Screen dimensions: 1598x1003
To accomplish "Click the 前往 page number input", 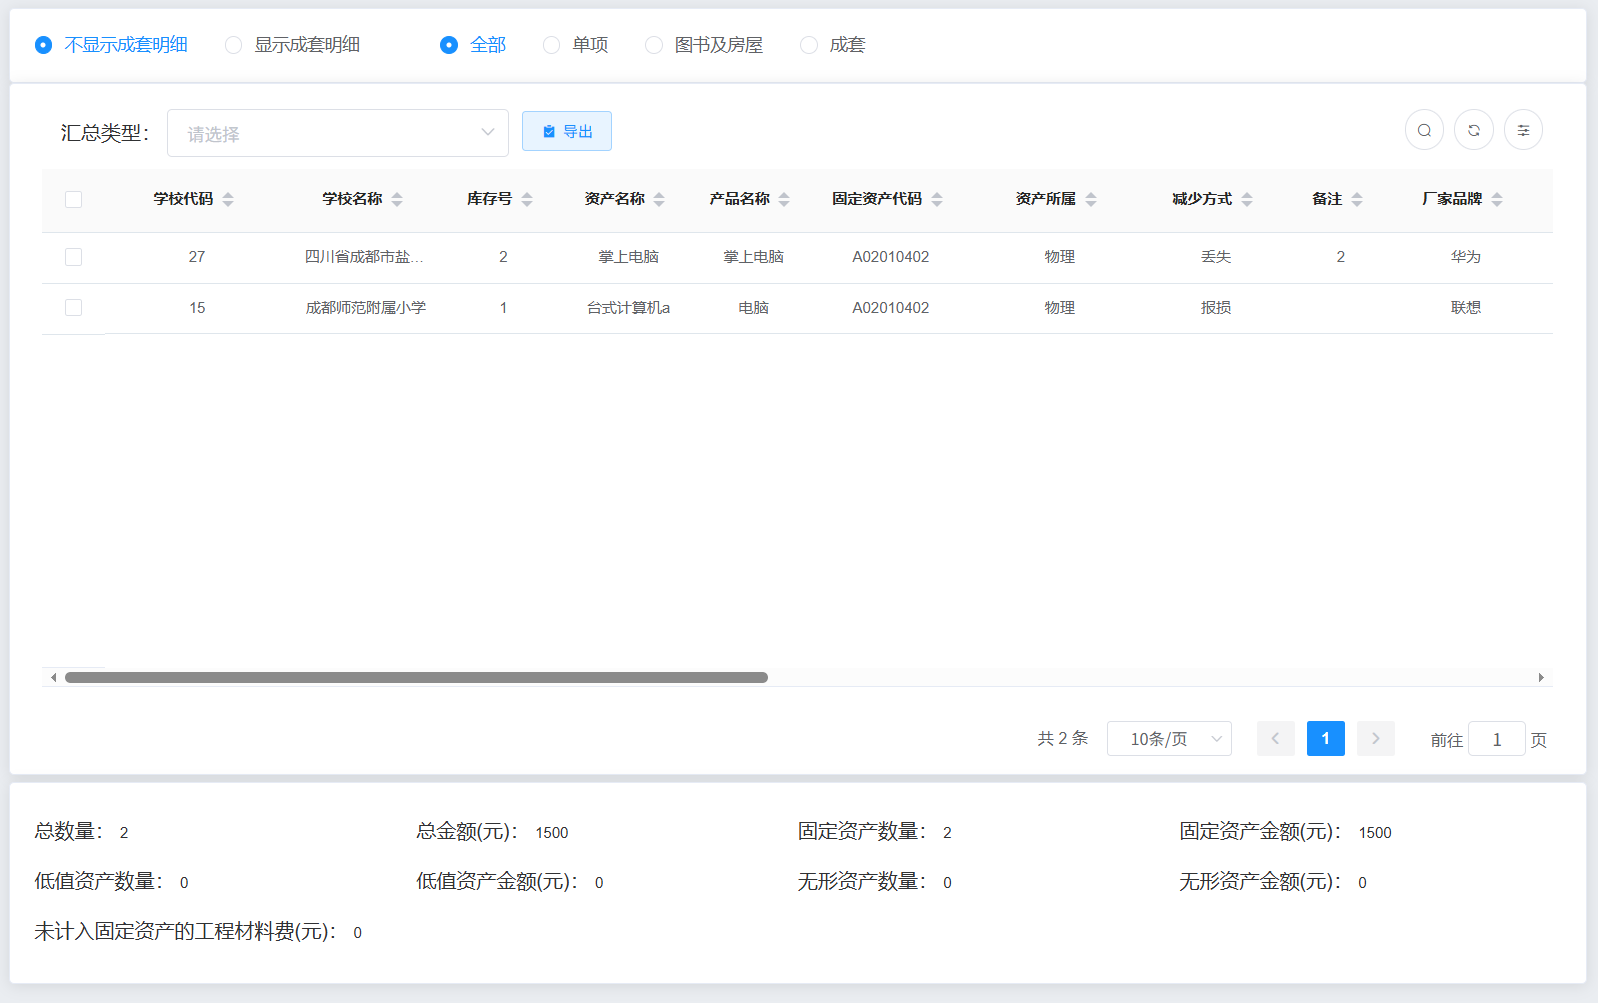I will pos(1496,739).
